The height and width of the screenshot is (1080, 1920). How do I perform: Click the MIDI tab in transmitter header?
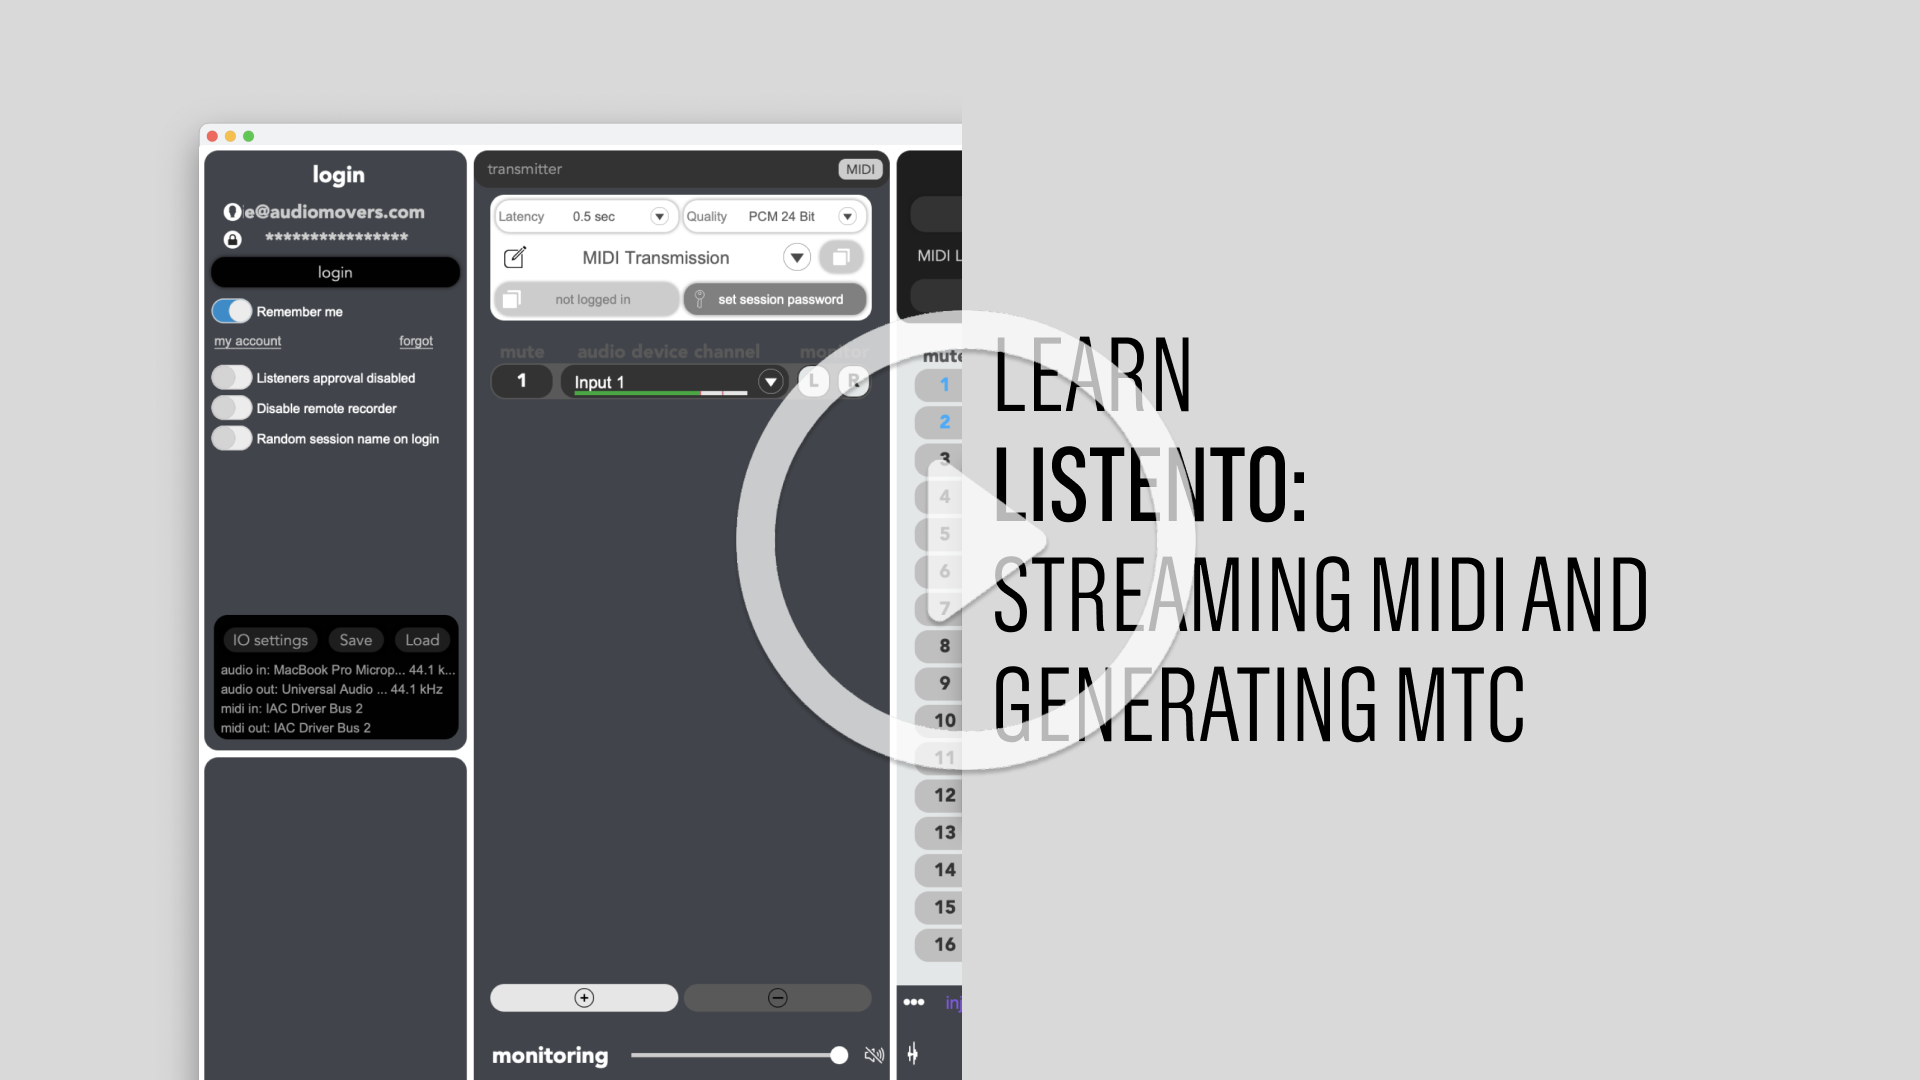point(860,169)
